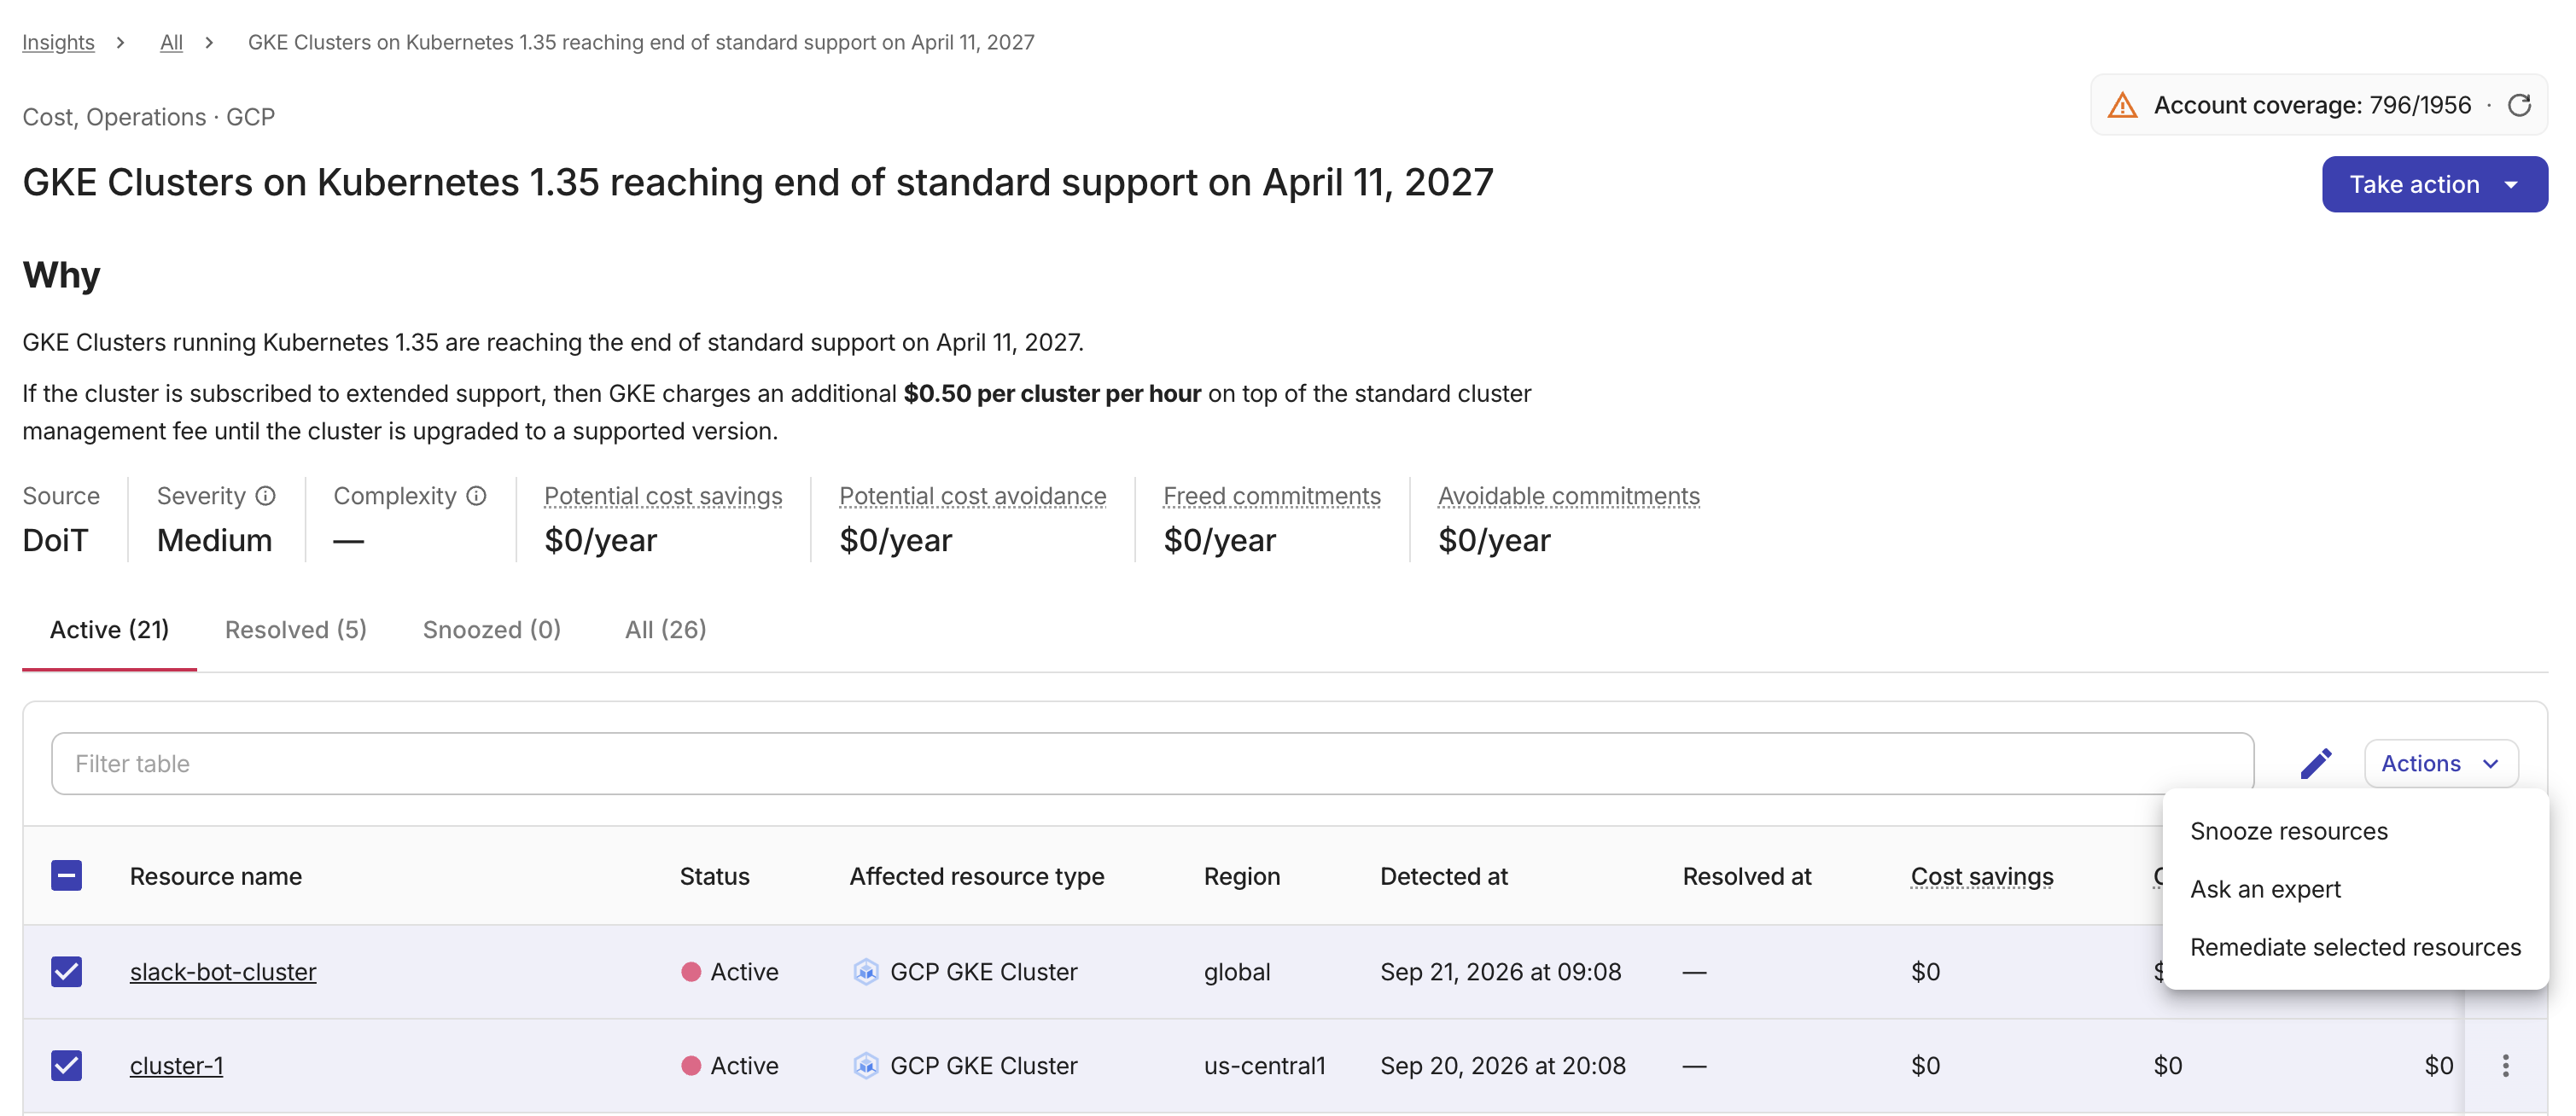This screenshot has height=1116, width=2576.
Task: Click the 'Sep 20, 2026 at 20:08' cell
Action: click(x=1502, y=1065)
